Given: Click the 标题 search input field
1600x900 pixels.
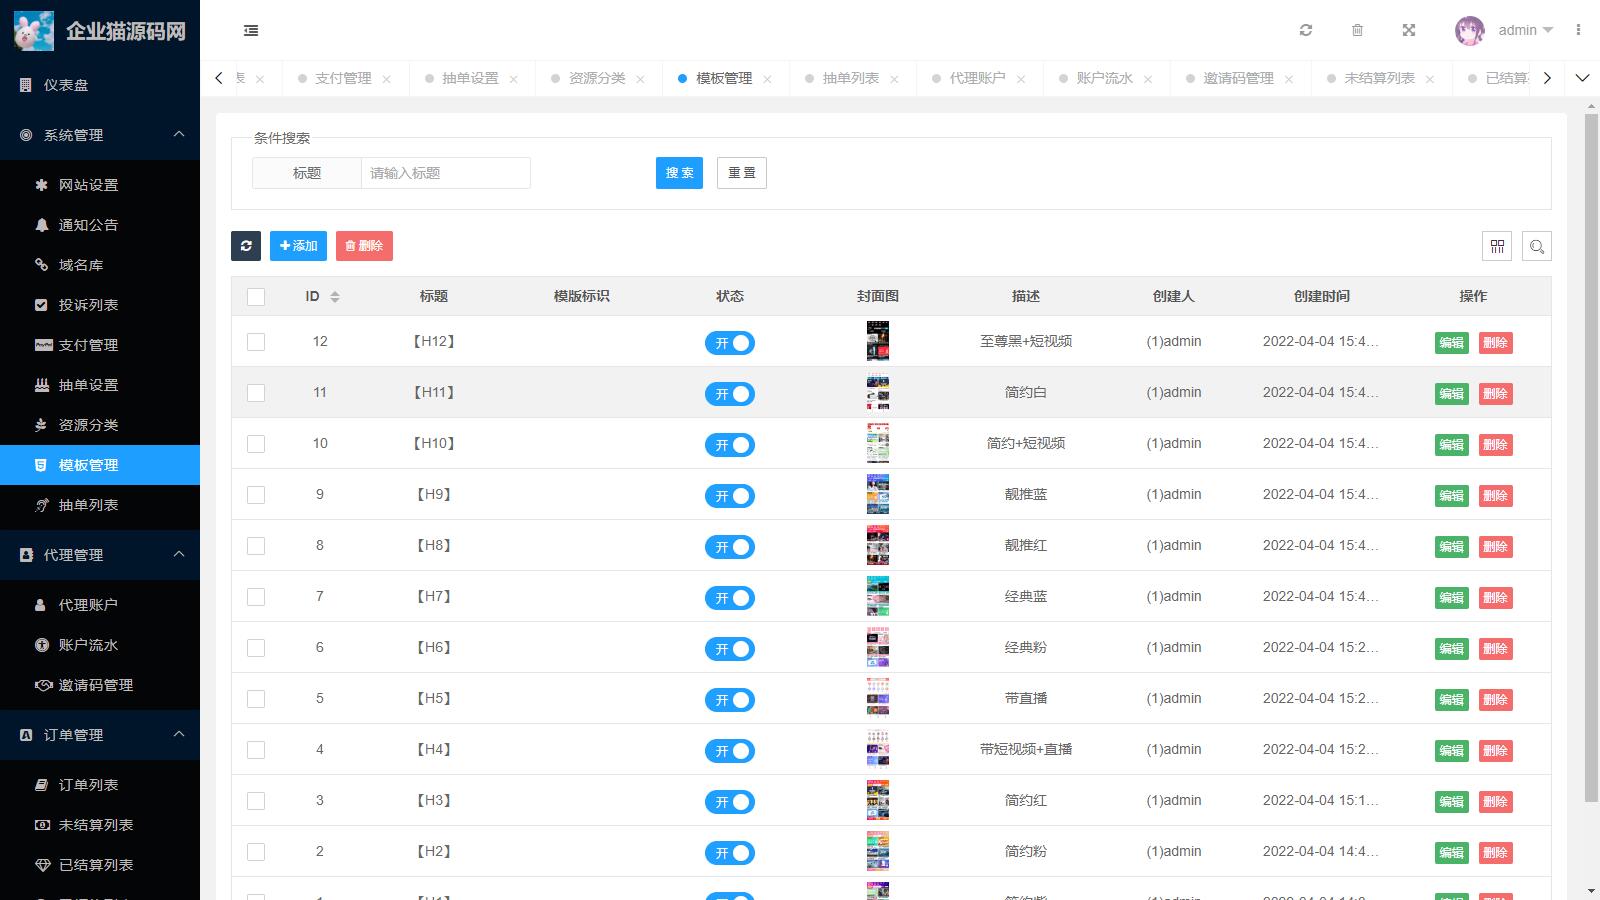Looking at the screenshot, I should point(445,173).
